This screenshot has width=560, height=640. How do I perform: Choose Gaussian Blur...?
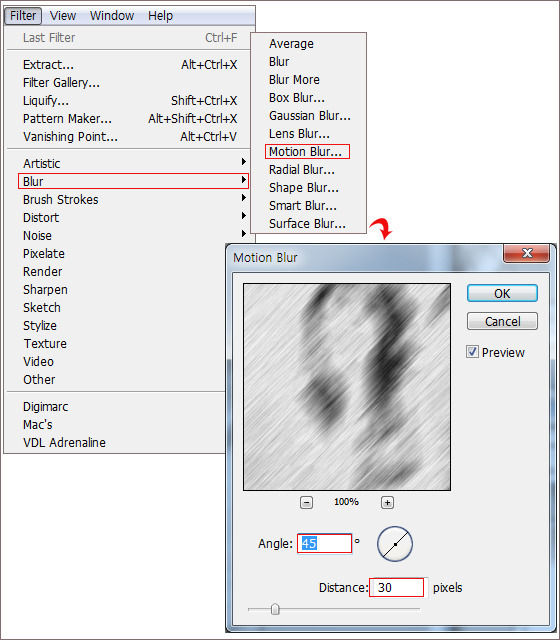tap(310, 116)
